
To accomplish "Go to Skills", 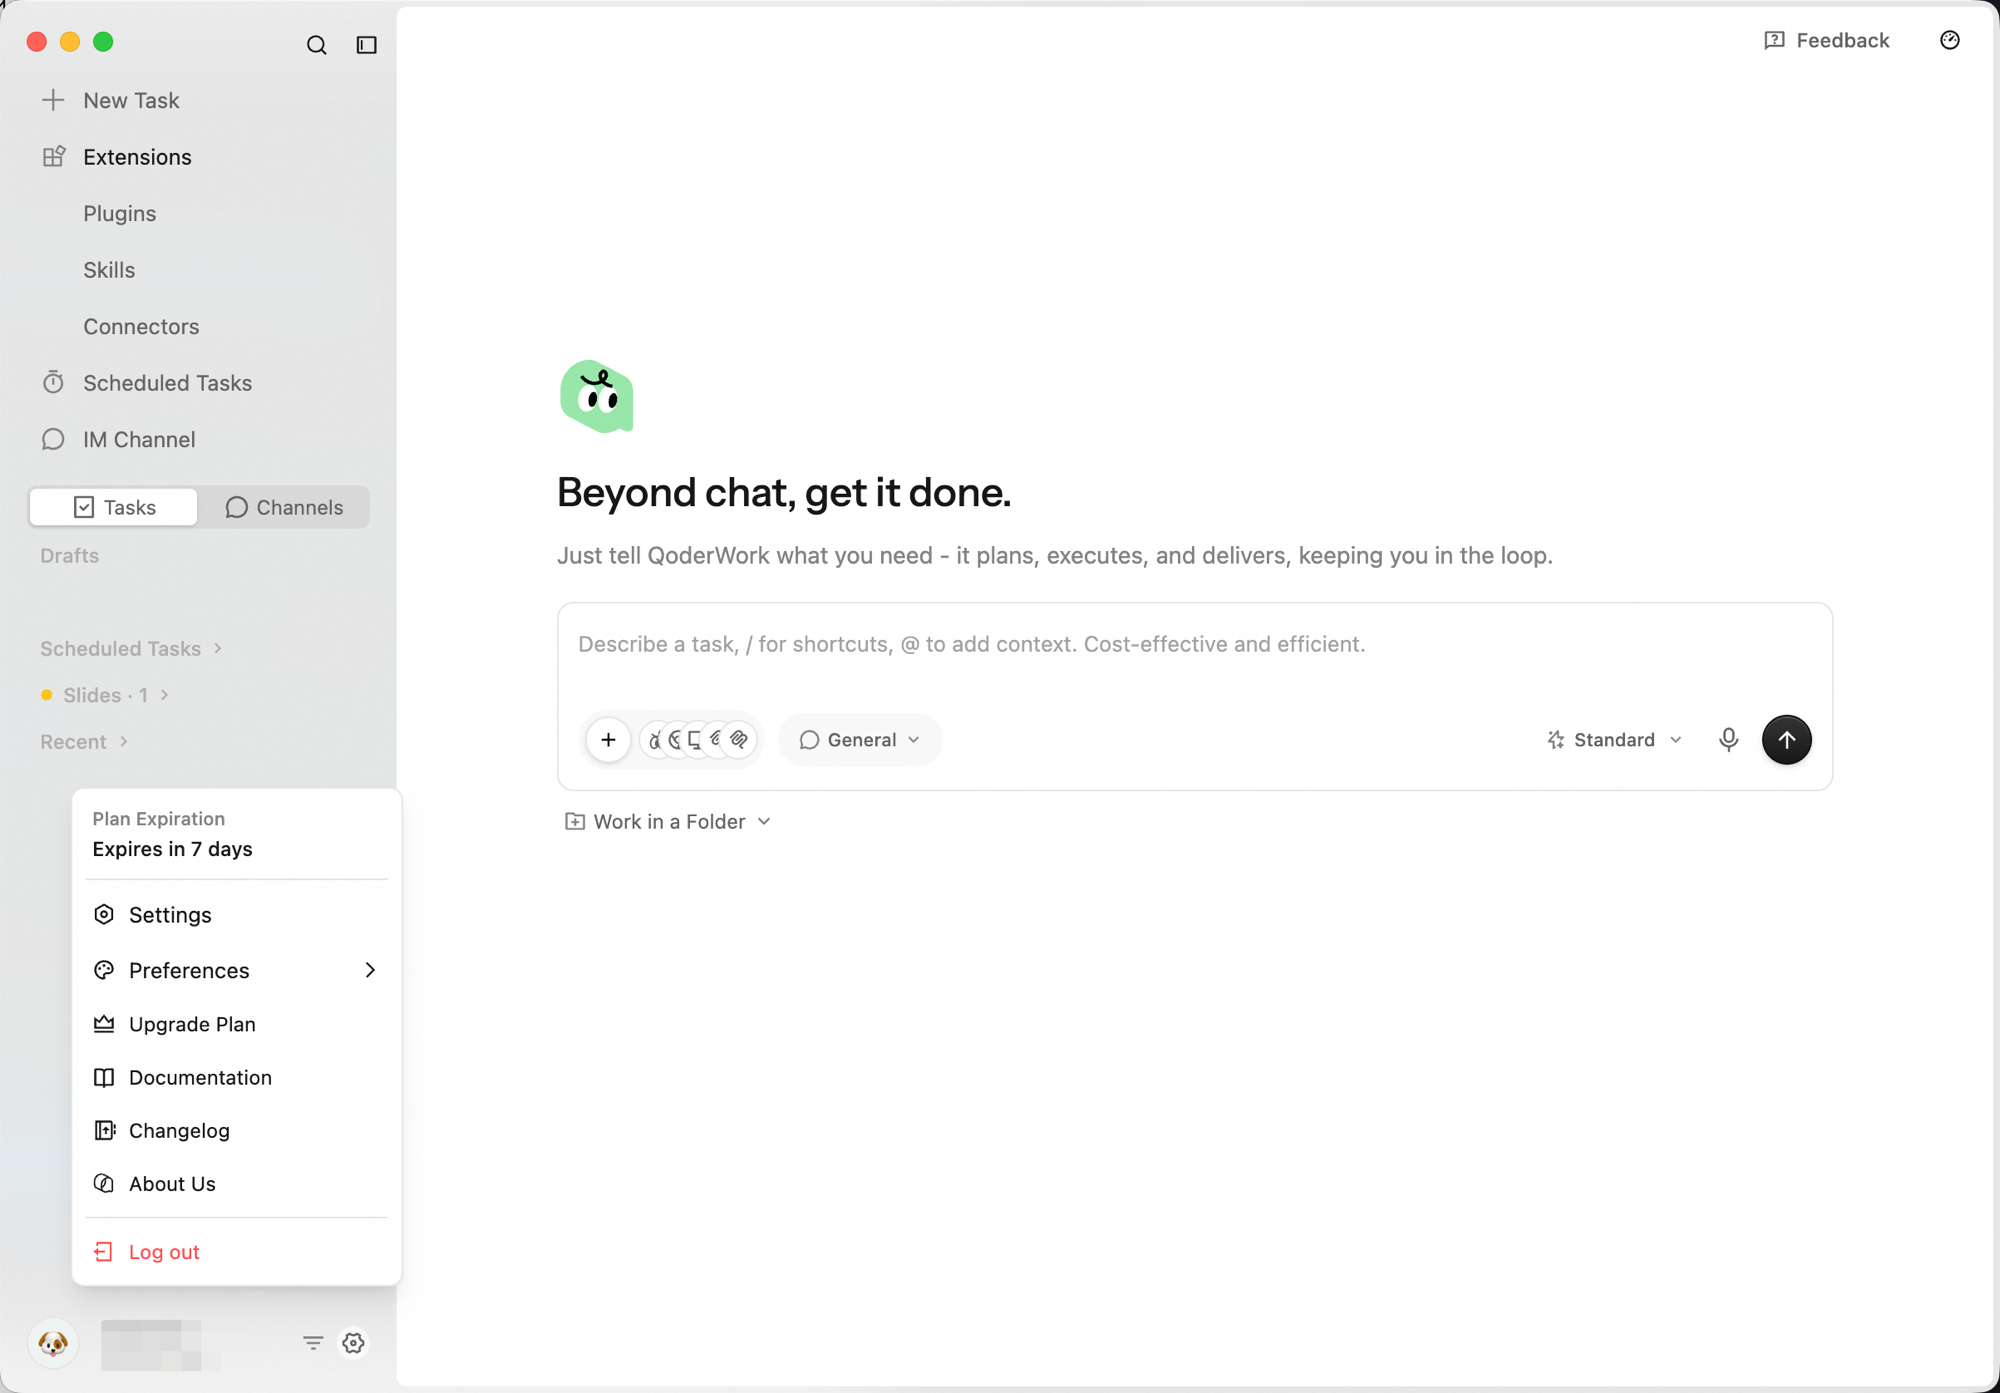I will 109,270.
